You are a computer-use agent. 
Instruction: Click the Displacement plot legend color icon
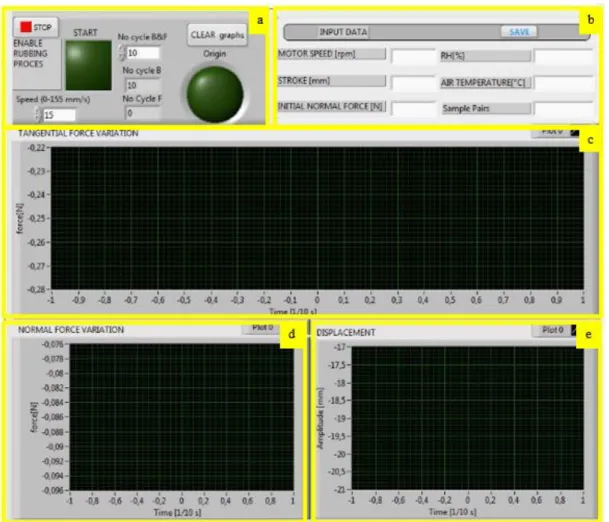pyautogui.click(x=574, y=331)
